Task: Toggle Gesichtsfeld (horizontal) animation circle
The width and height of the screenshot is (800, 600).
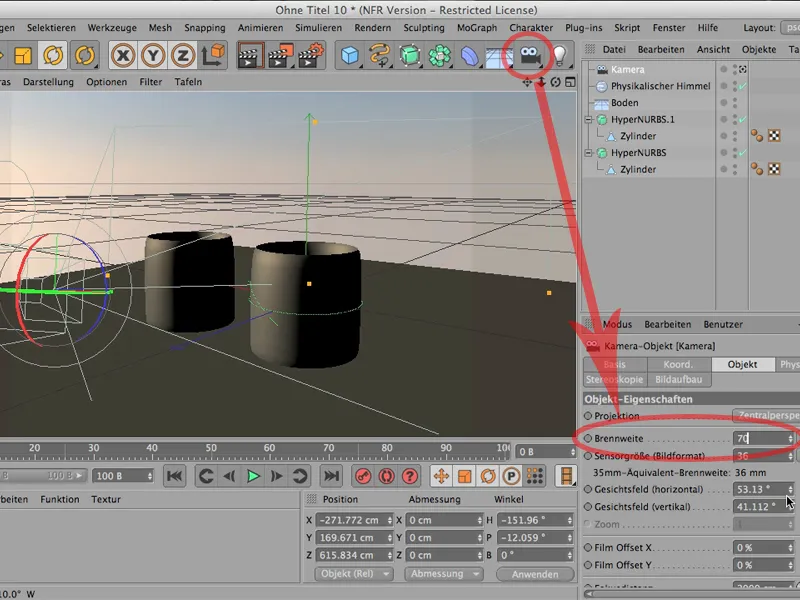Action: point(588,489)
